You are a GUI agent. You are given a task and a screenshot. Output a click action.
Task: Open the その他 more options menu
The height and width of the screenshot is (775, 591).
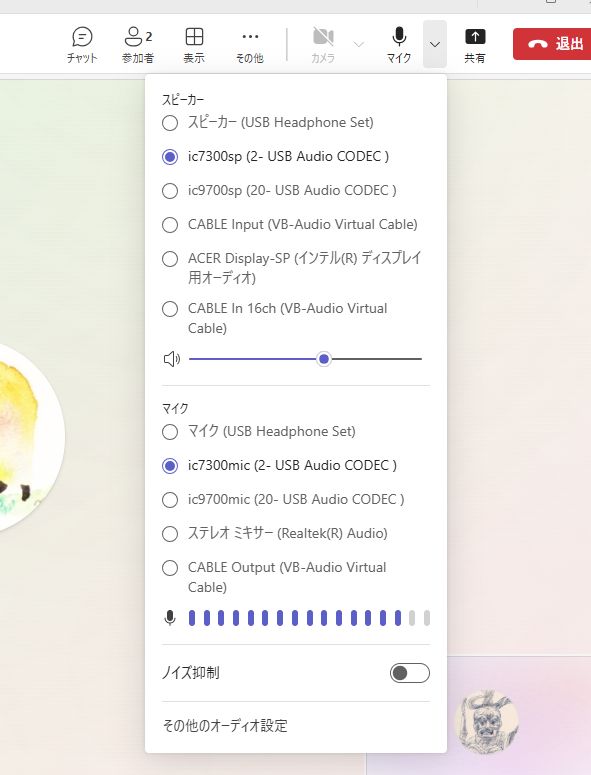250,44
